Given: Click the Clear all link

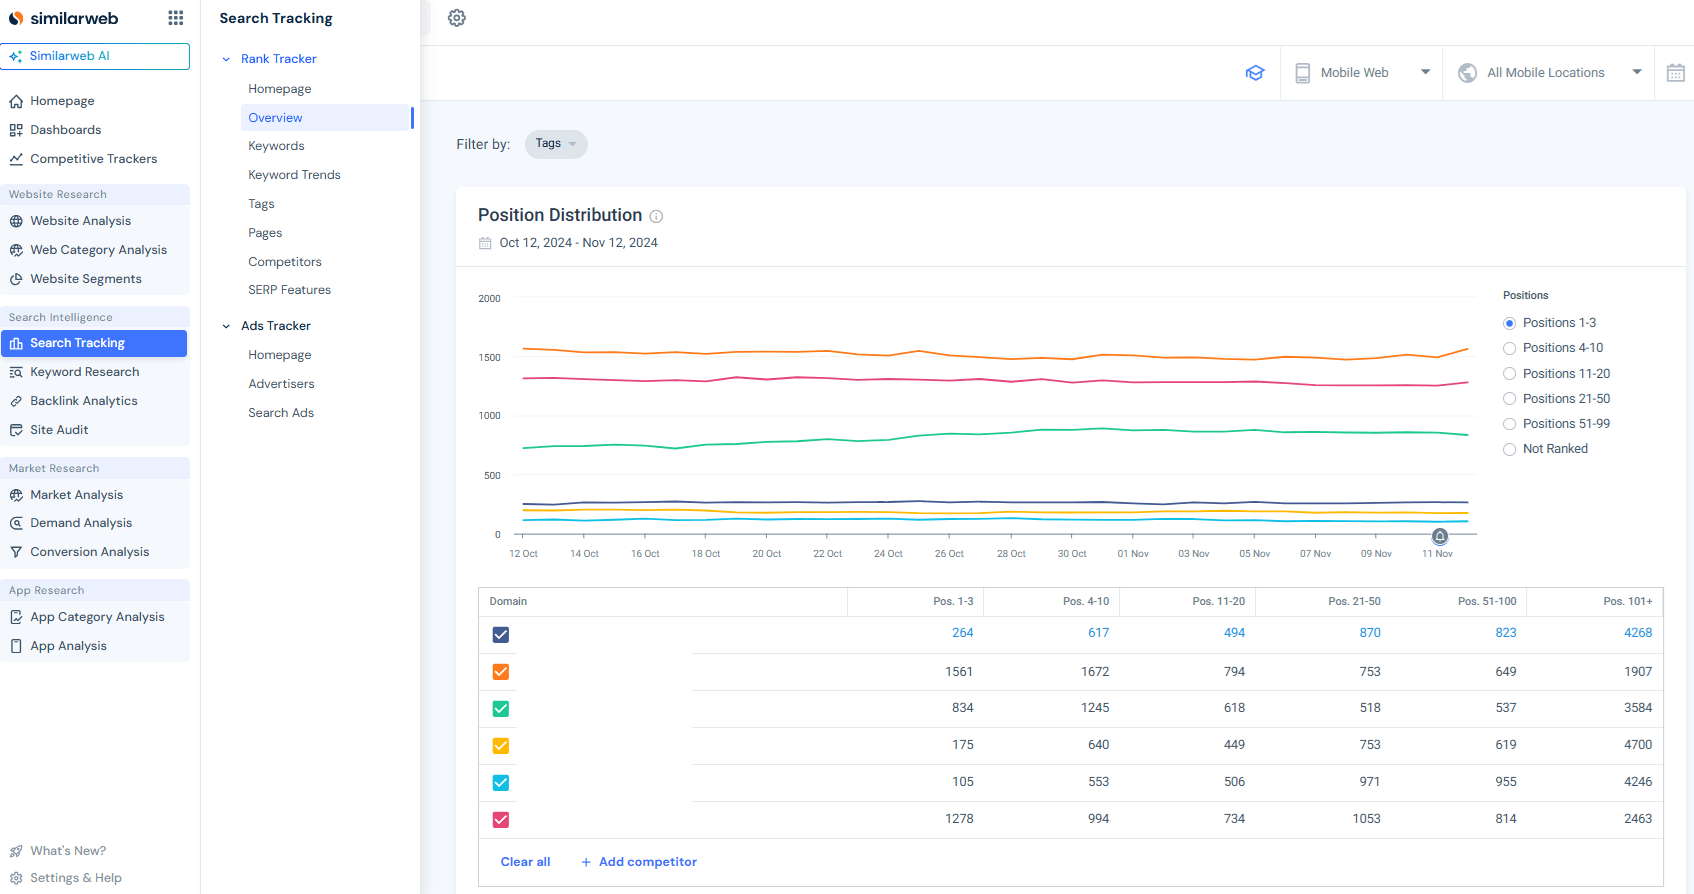Looking at the screenshot, I should (525, 862).
